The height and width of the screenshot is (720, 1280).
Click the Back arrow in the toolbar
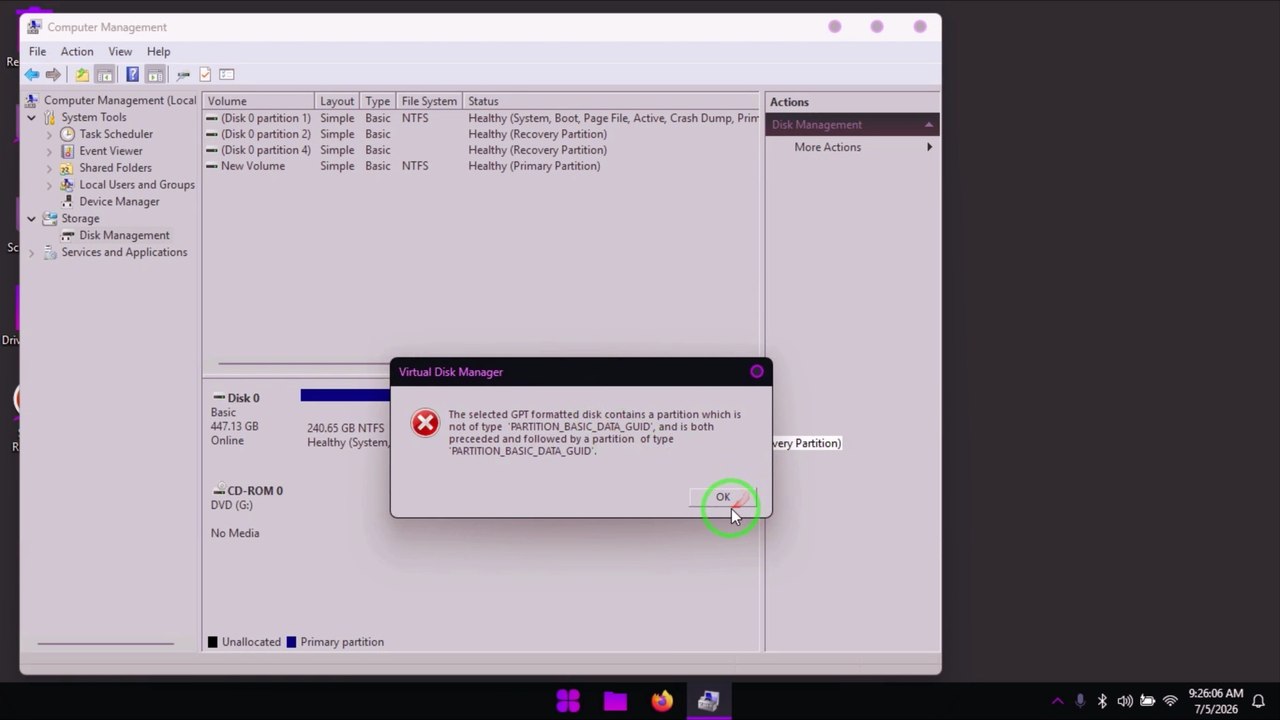tap(32, 74)
